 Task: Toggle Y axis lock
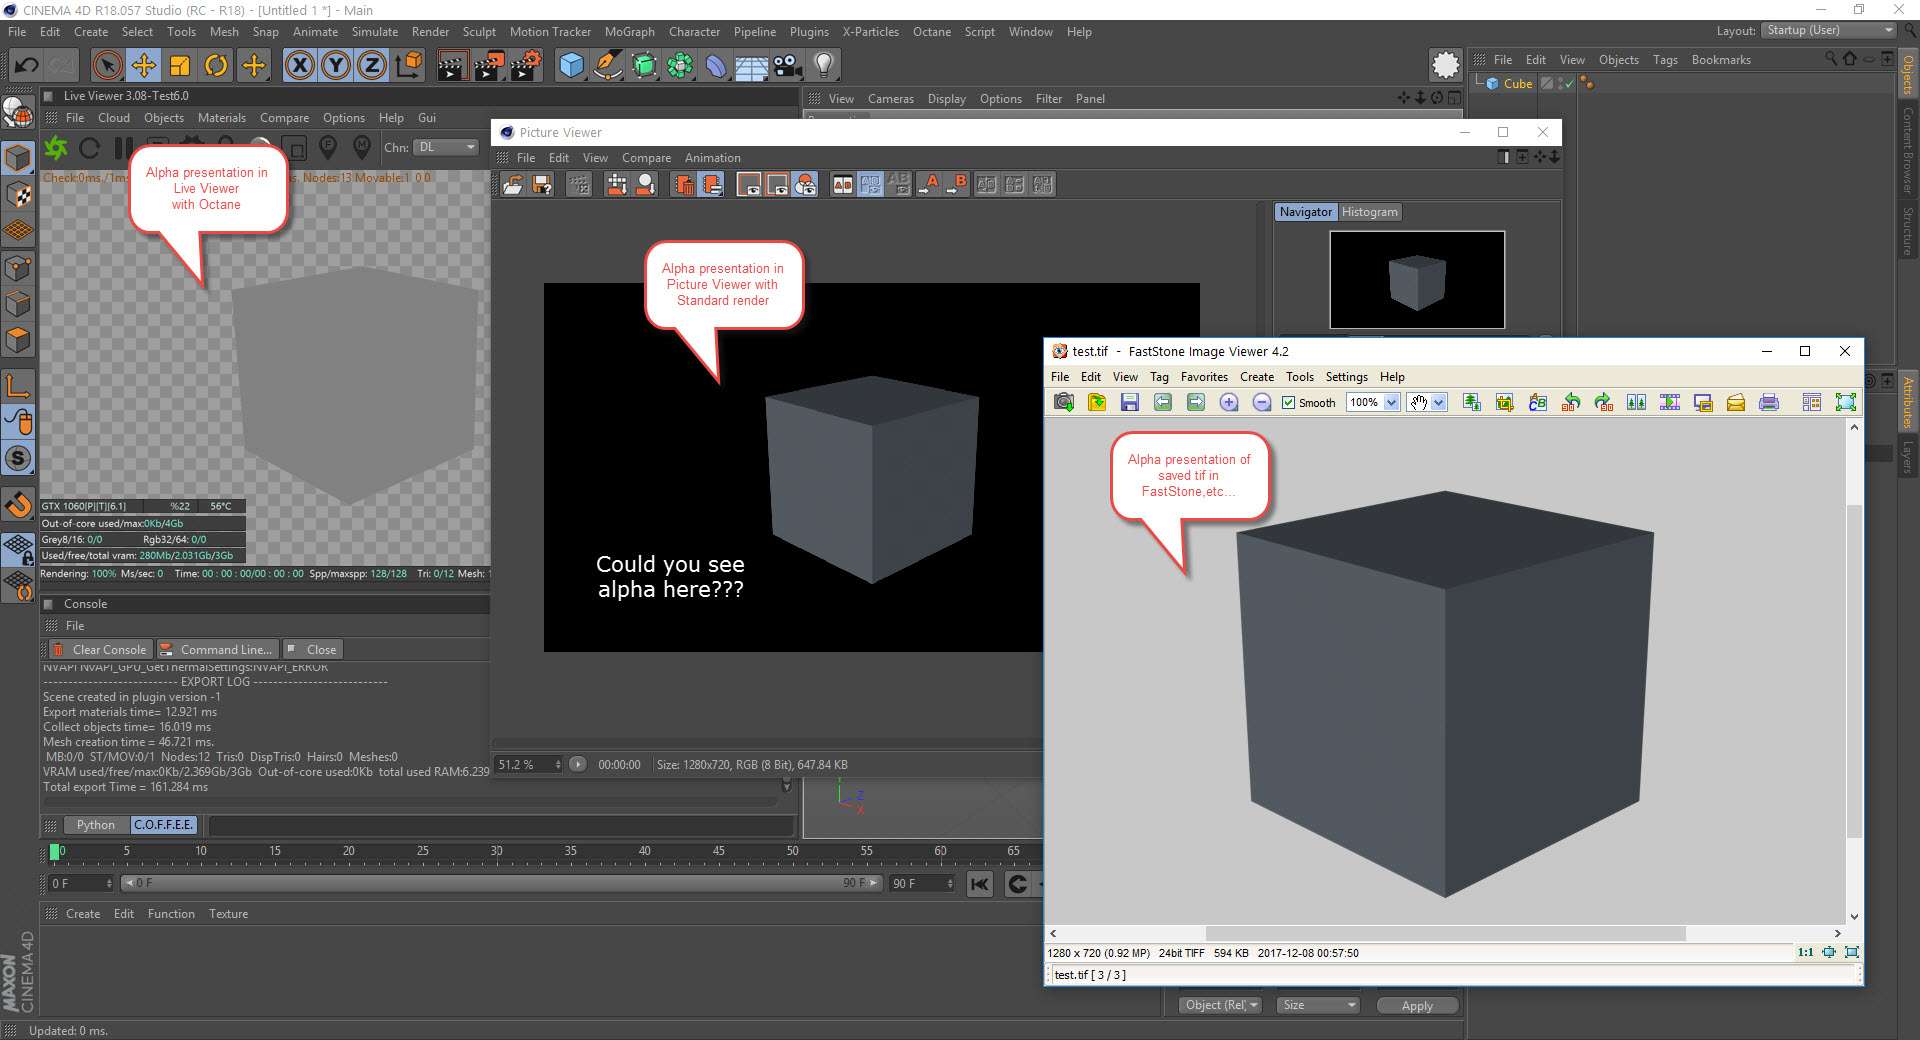(x=336, y=66)
